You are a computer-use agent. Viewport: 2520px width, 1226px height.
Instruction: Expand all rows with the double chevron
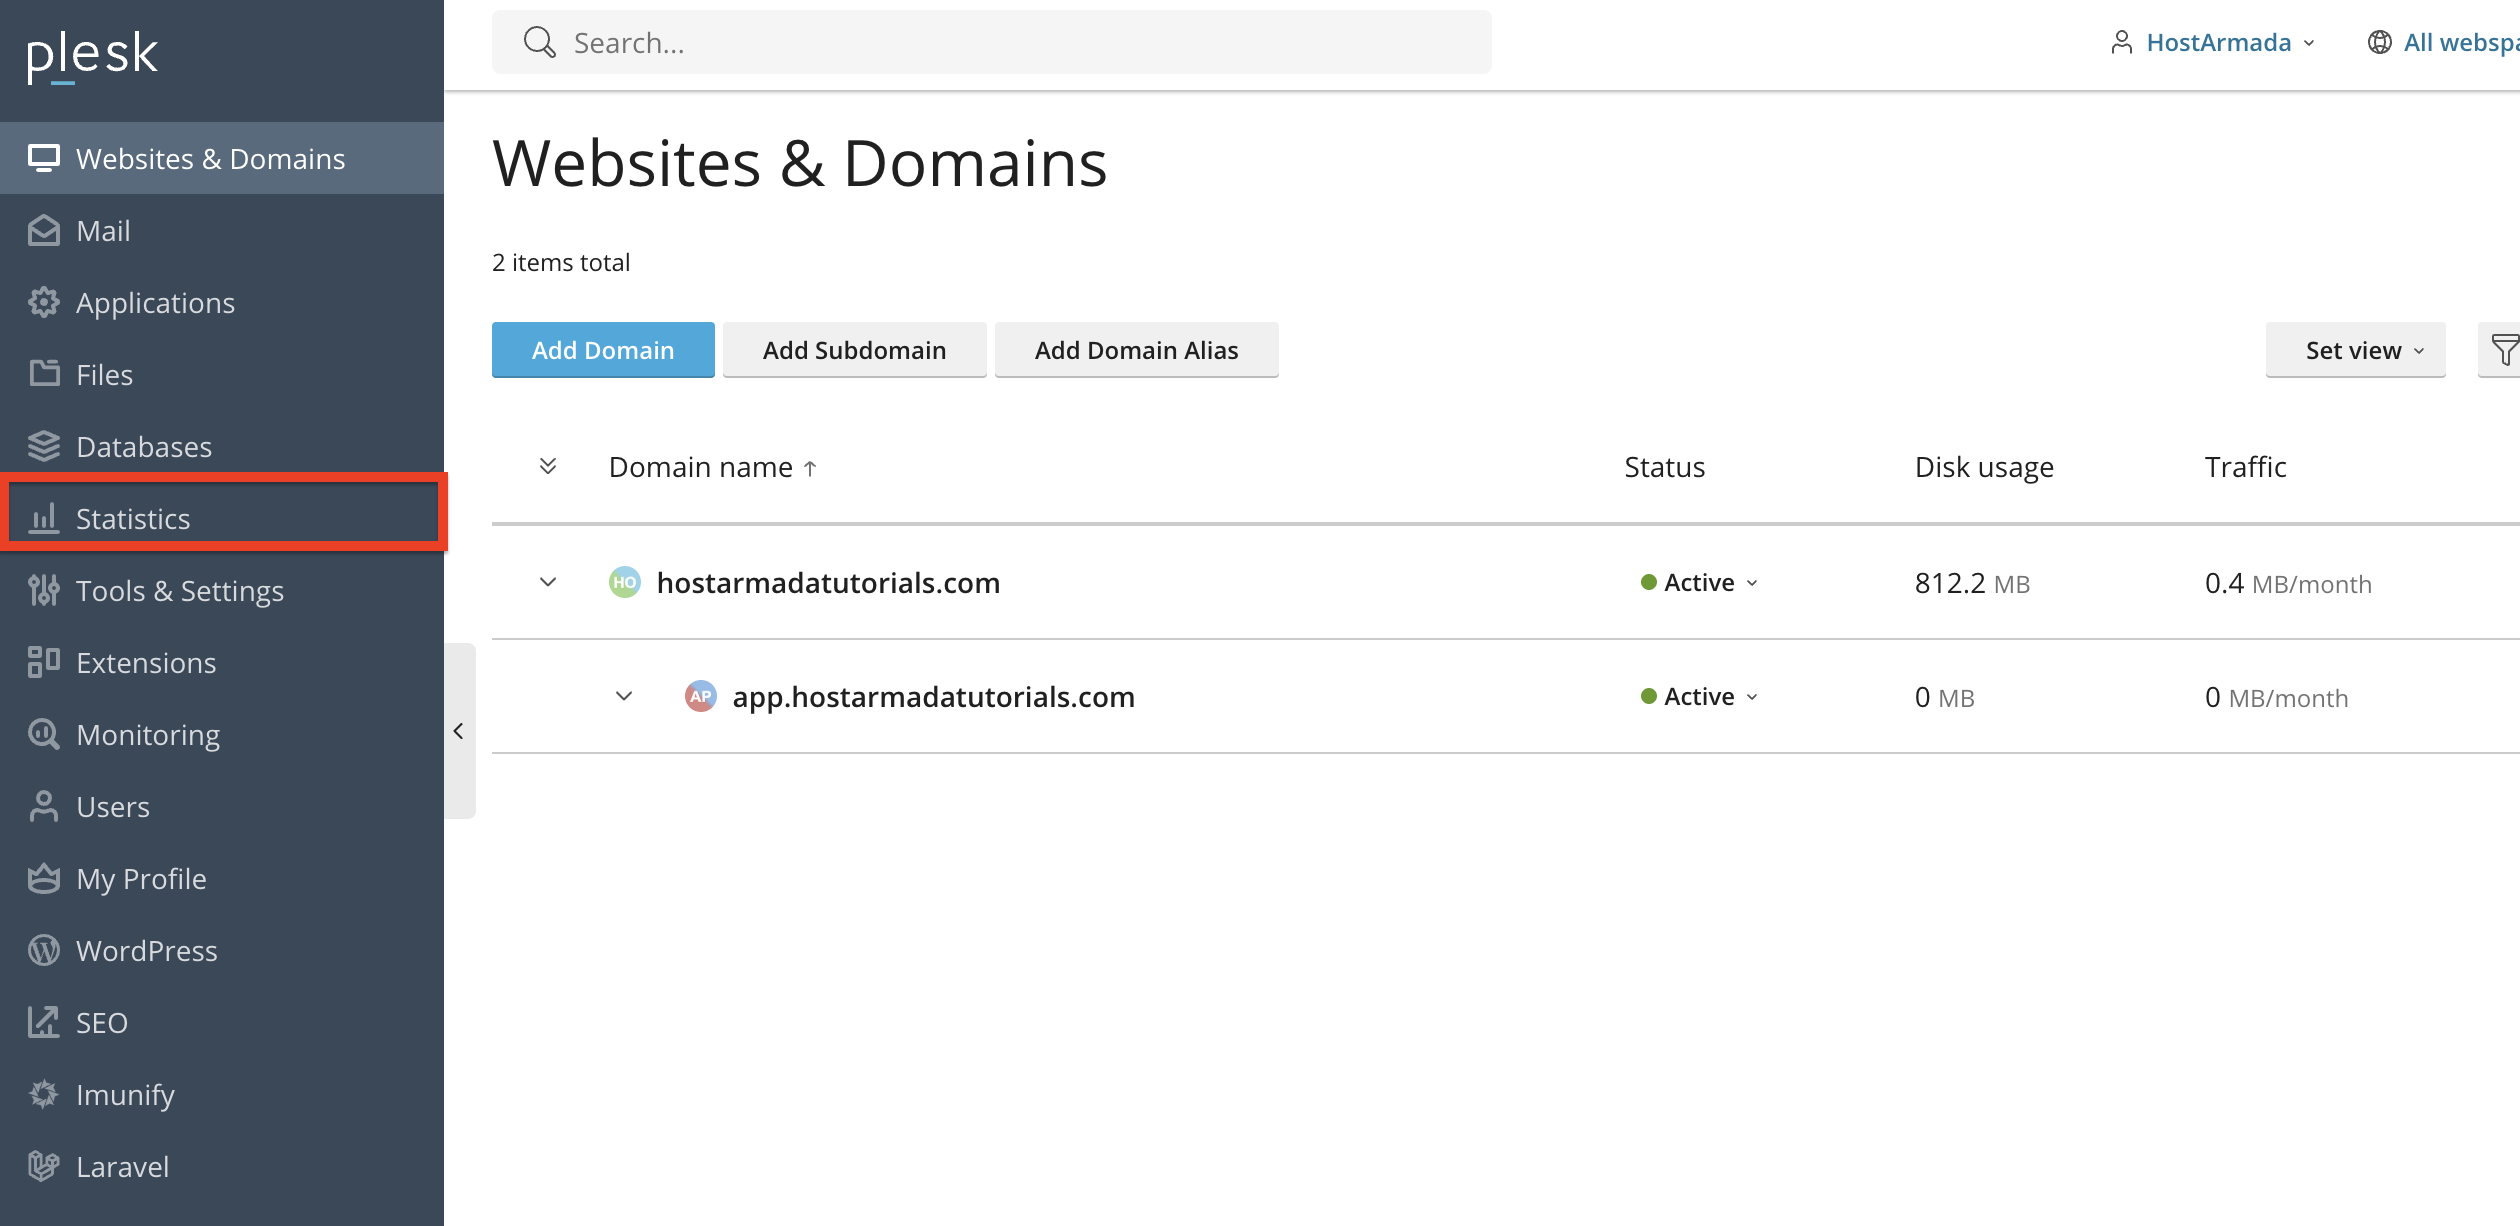click(x=547, y=466)
